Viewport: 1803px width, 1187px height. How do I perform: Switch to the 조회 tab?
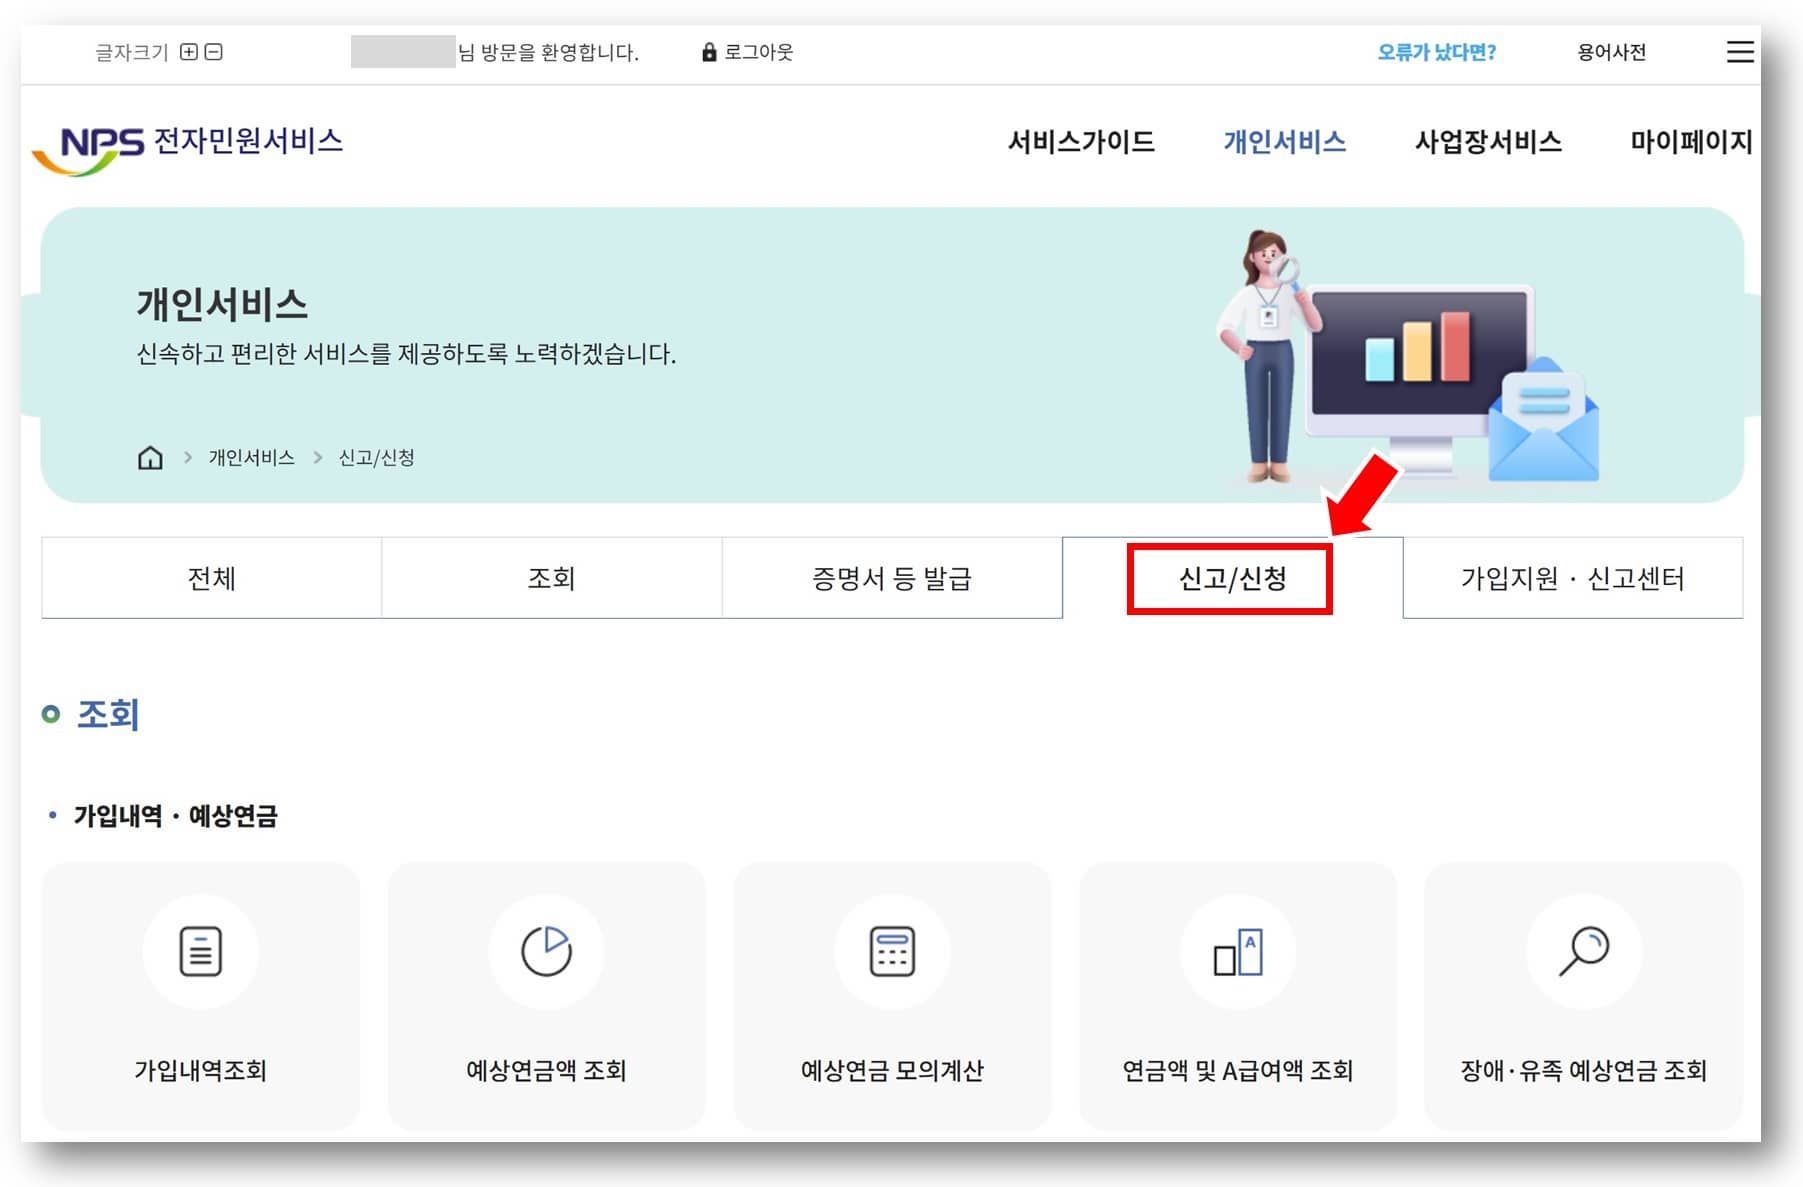pos(551,578)
